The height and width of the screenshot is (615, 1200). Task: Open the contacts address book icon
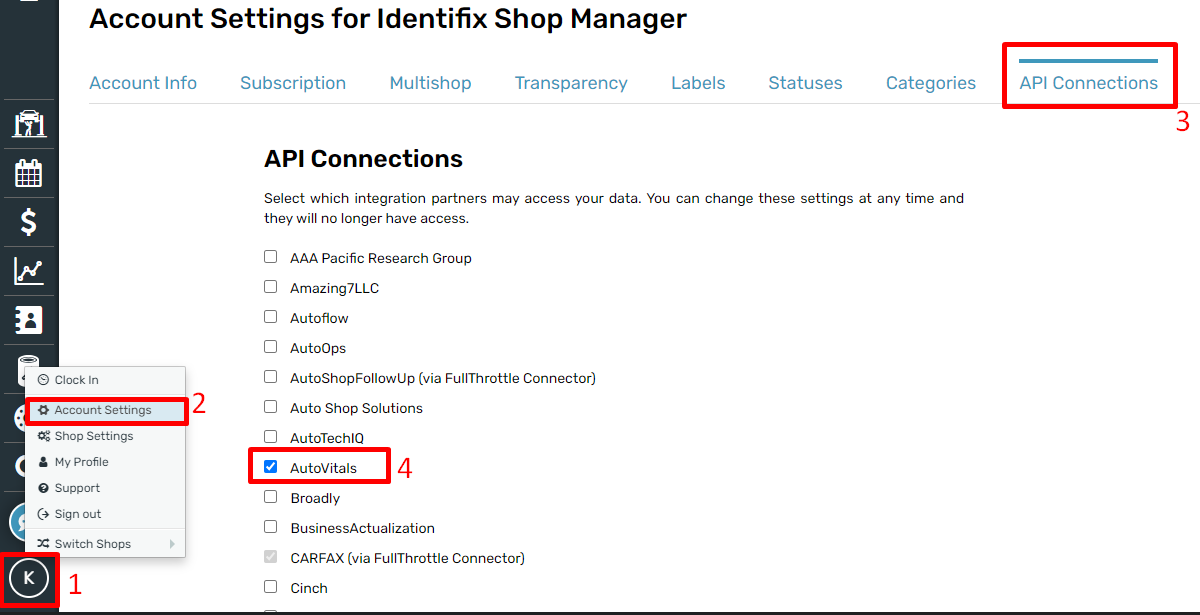[29, 320]
